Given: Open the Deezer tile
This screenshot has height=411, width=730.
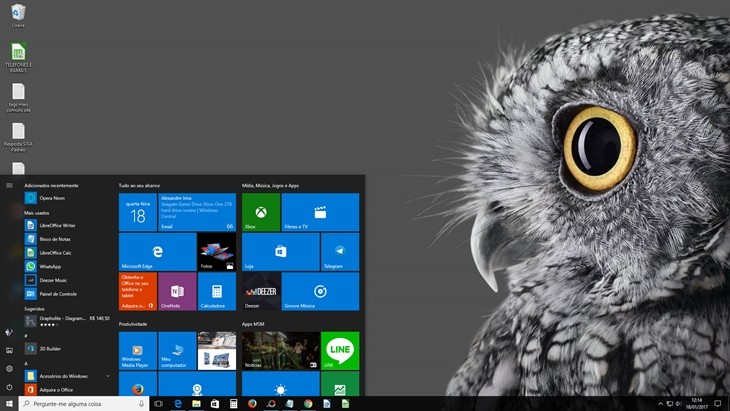Looking at the screenshot, I should pyautogui.click(x=261, y=291).
